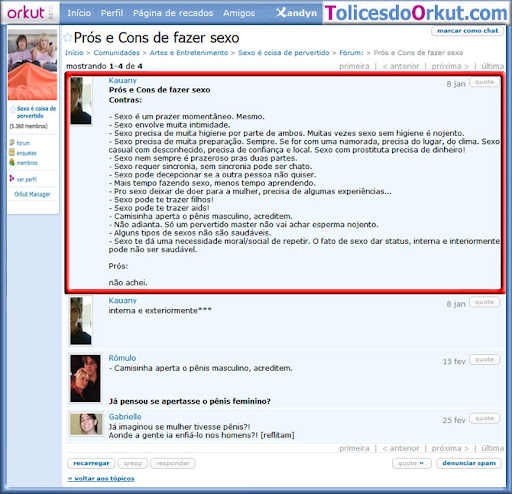Click the '25 fev' date on Gabrielle's post
The height and width of the screenshot is (494, 512).
[x=454, y=420]
